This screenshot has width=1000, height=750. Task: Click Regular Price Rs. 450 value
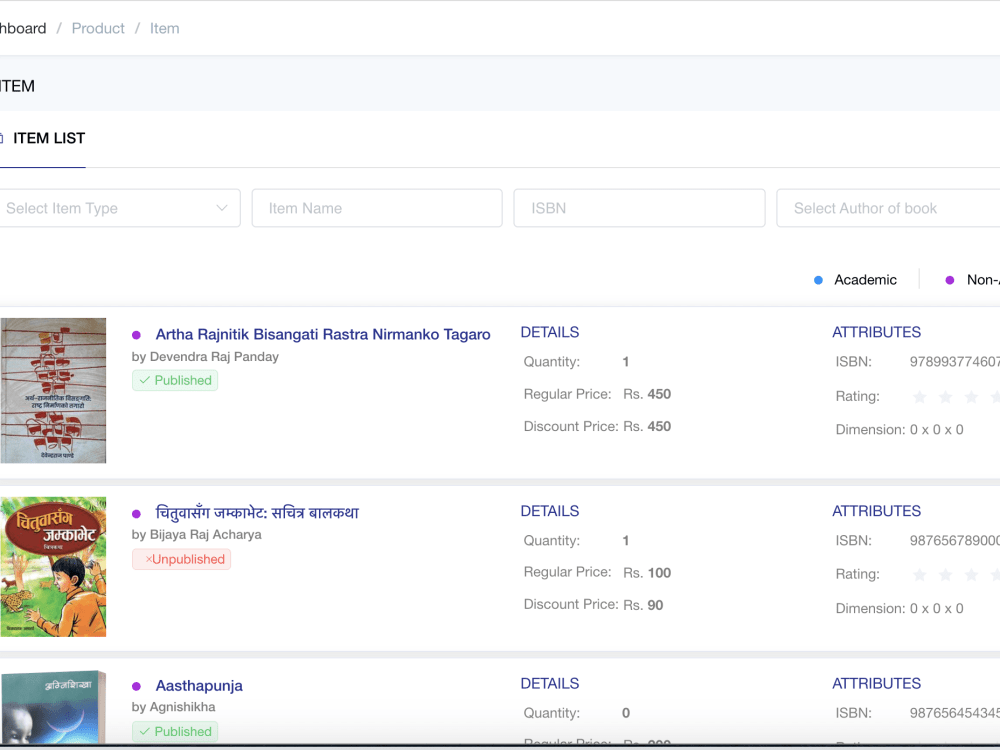click(x=647, y=394)
